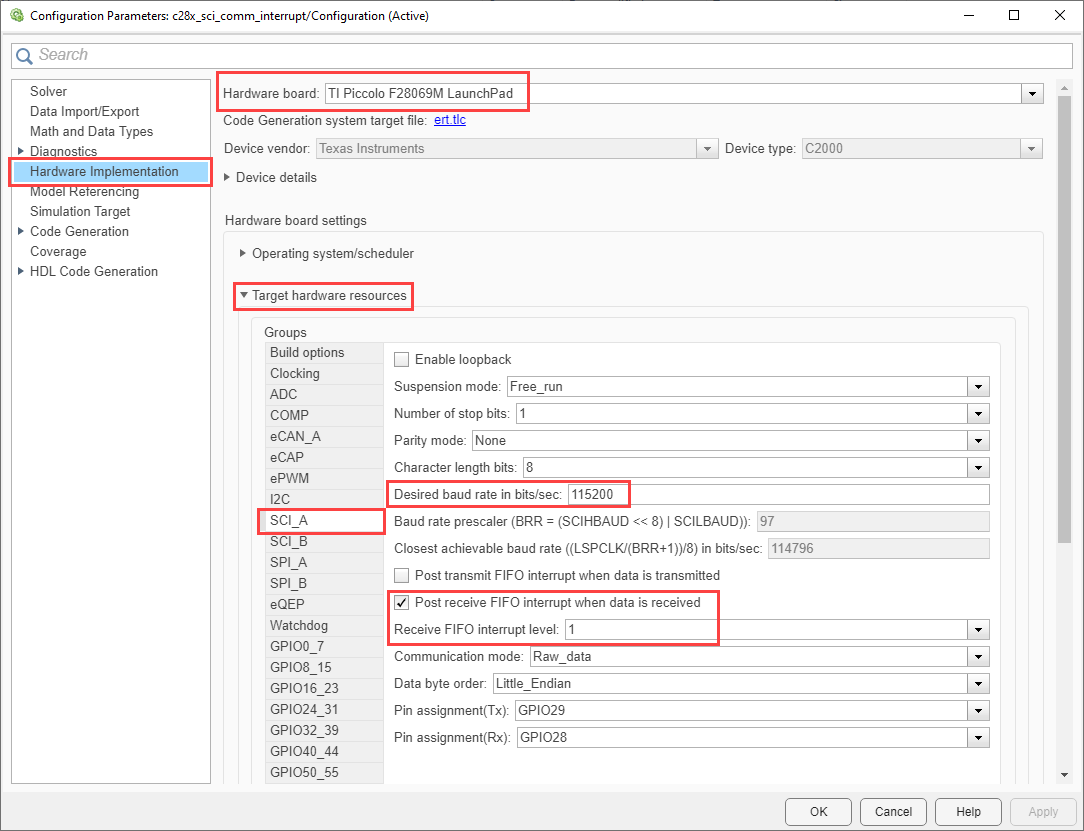Open Communication mode dropdown
This screenshot has height=831, width=1084.
pyautogui.click(x=978, y=656)
